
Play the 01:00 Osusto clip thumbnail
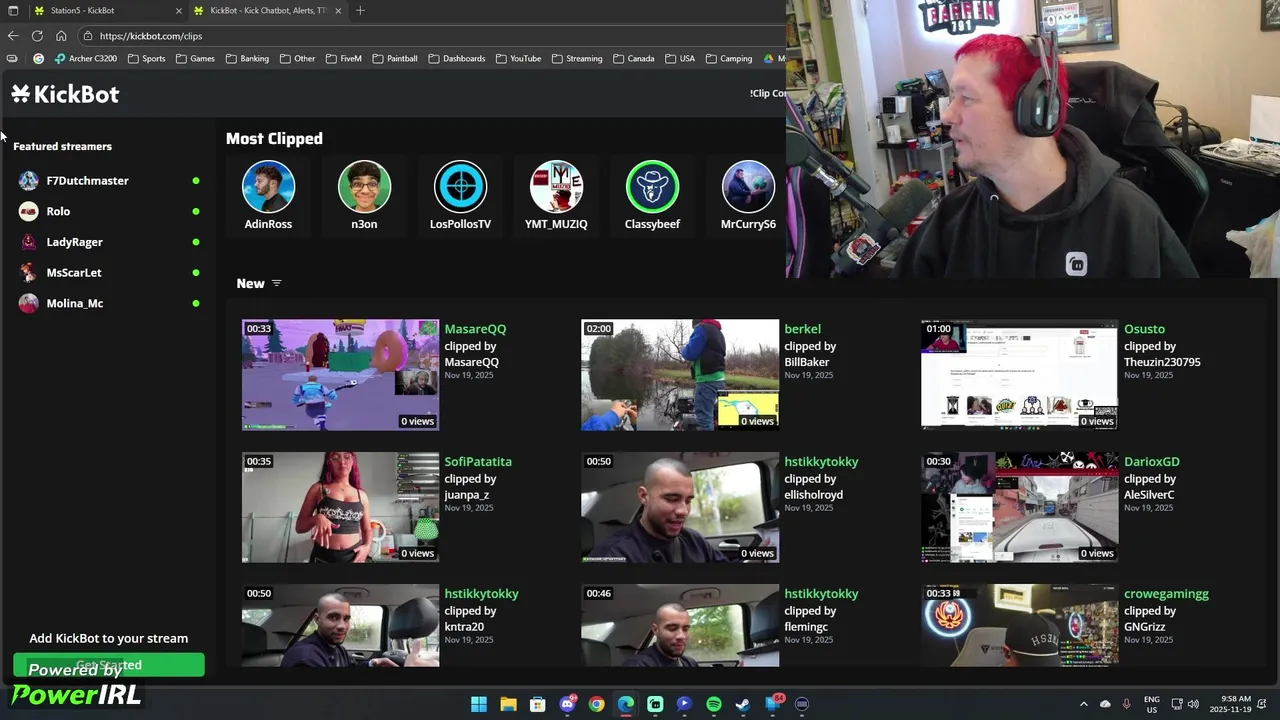click(1019, 375)
